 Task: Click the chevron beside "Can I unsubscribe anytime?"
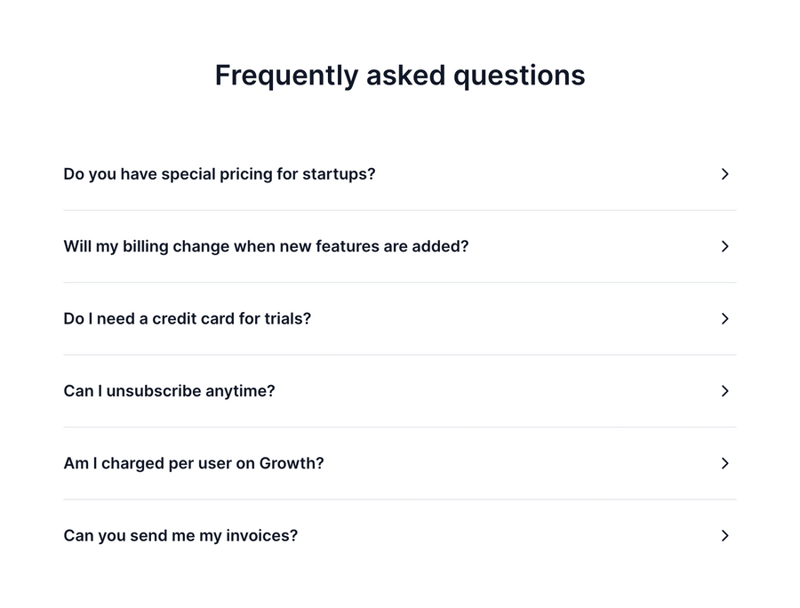pyautogui.click(x=725, y=391)
